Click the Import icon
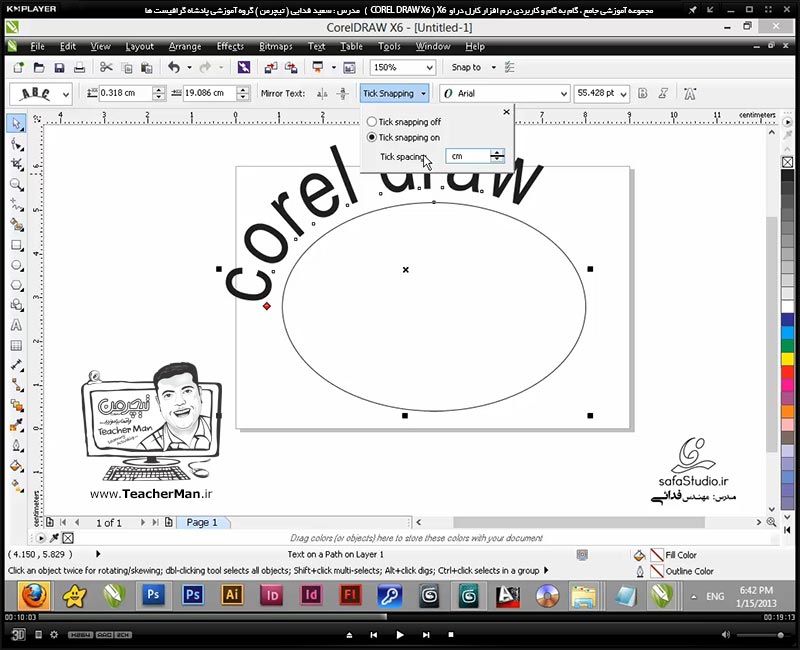The width and height of the screenshot is (800, 650). [x=271, y=67]
